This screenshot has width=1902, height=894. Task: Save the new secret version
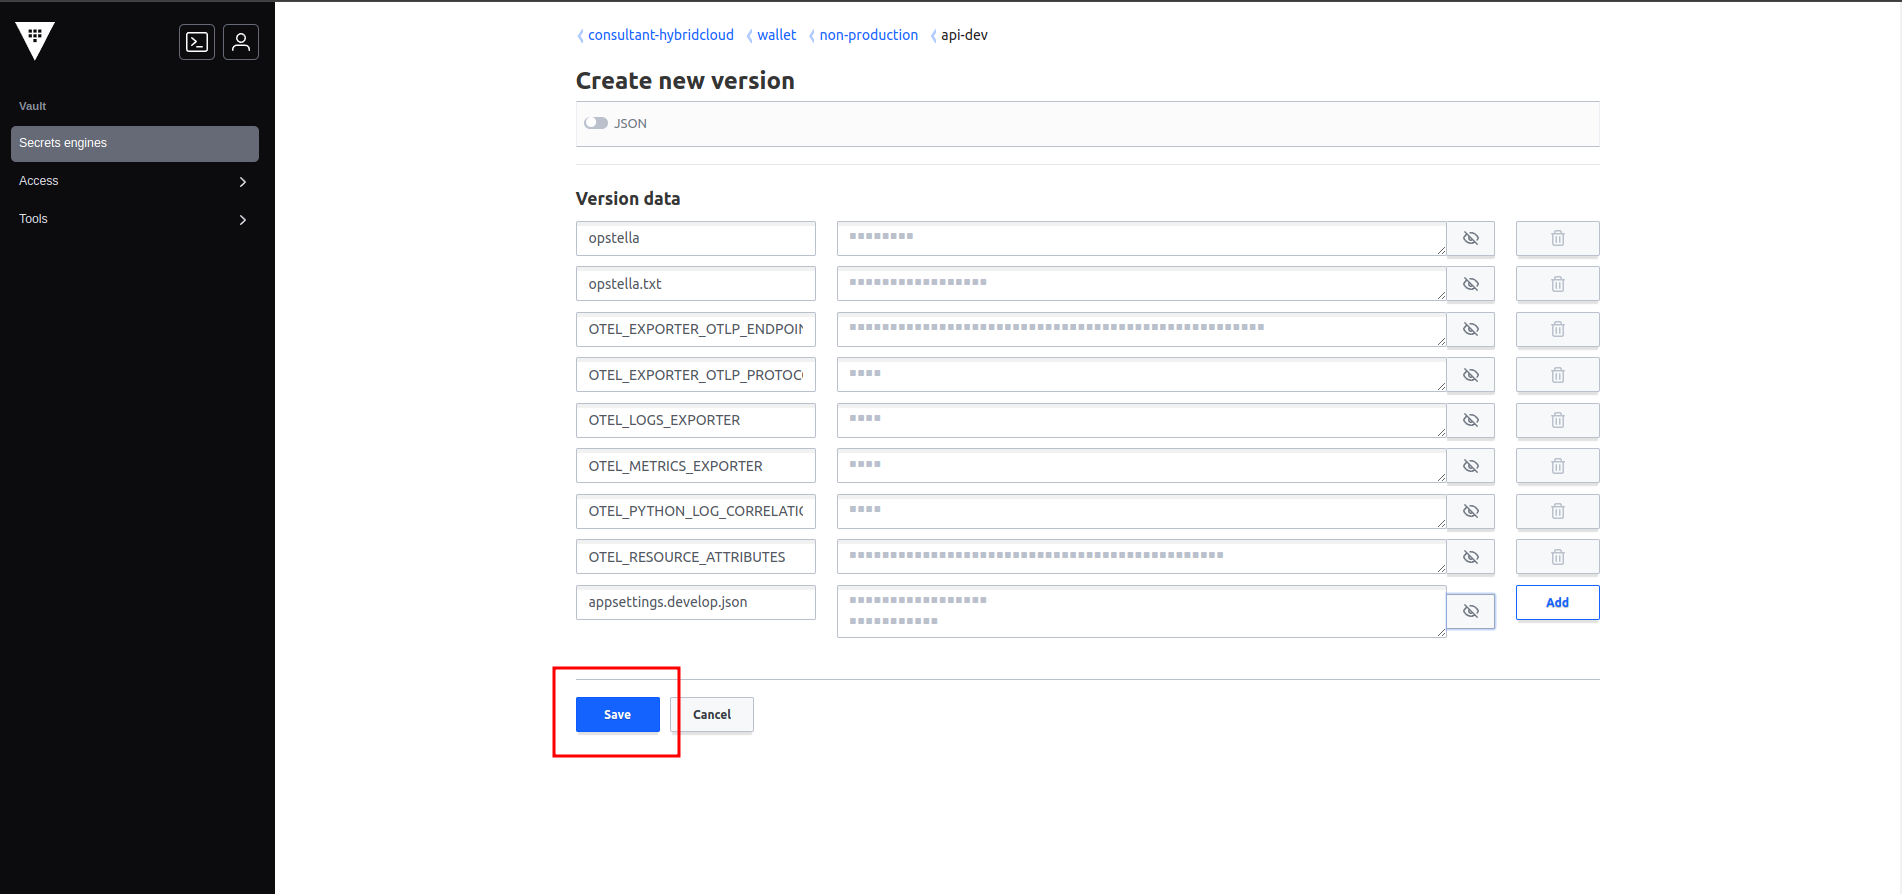tap(617, 714)
